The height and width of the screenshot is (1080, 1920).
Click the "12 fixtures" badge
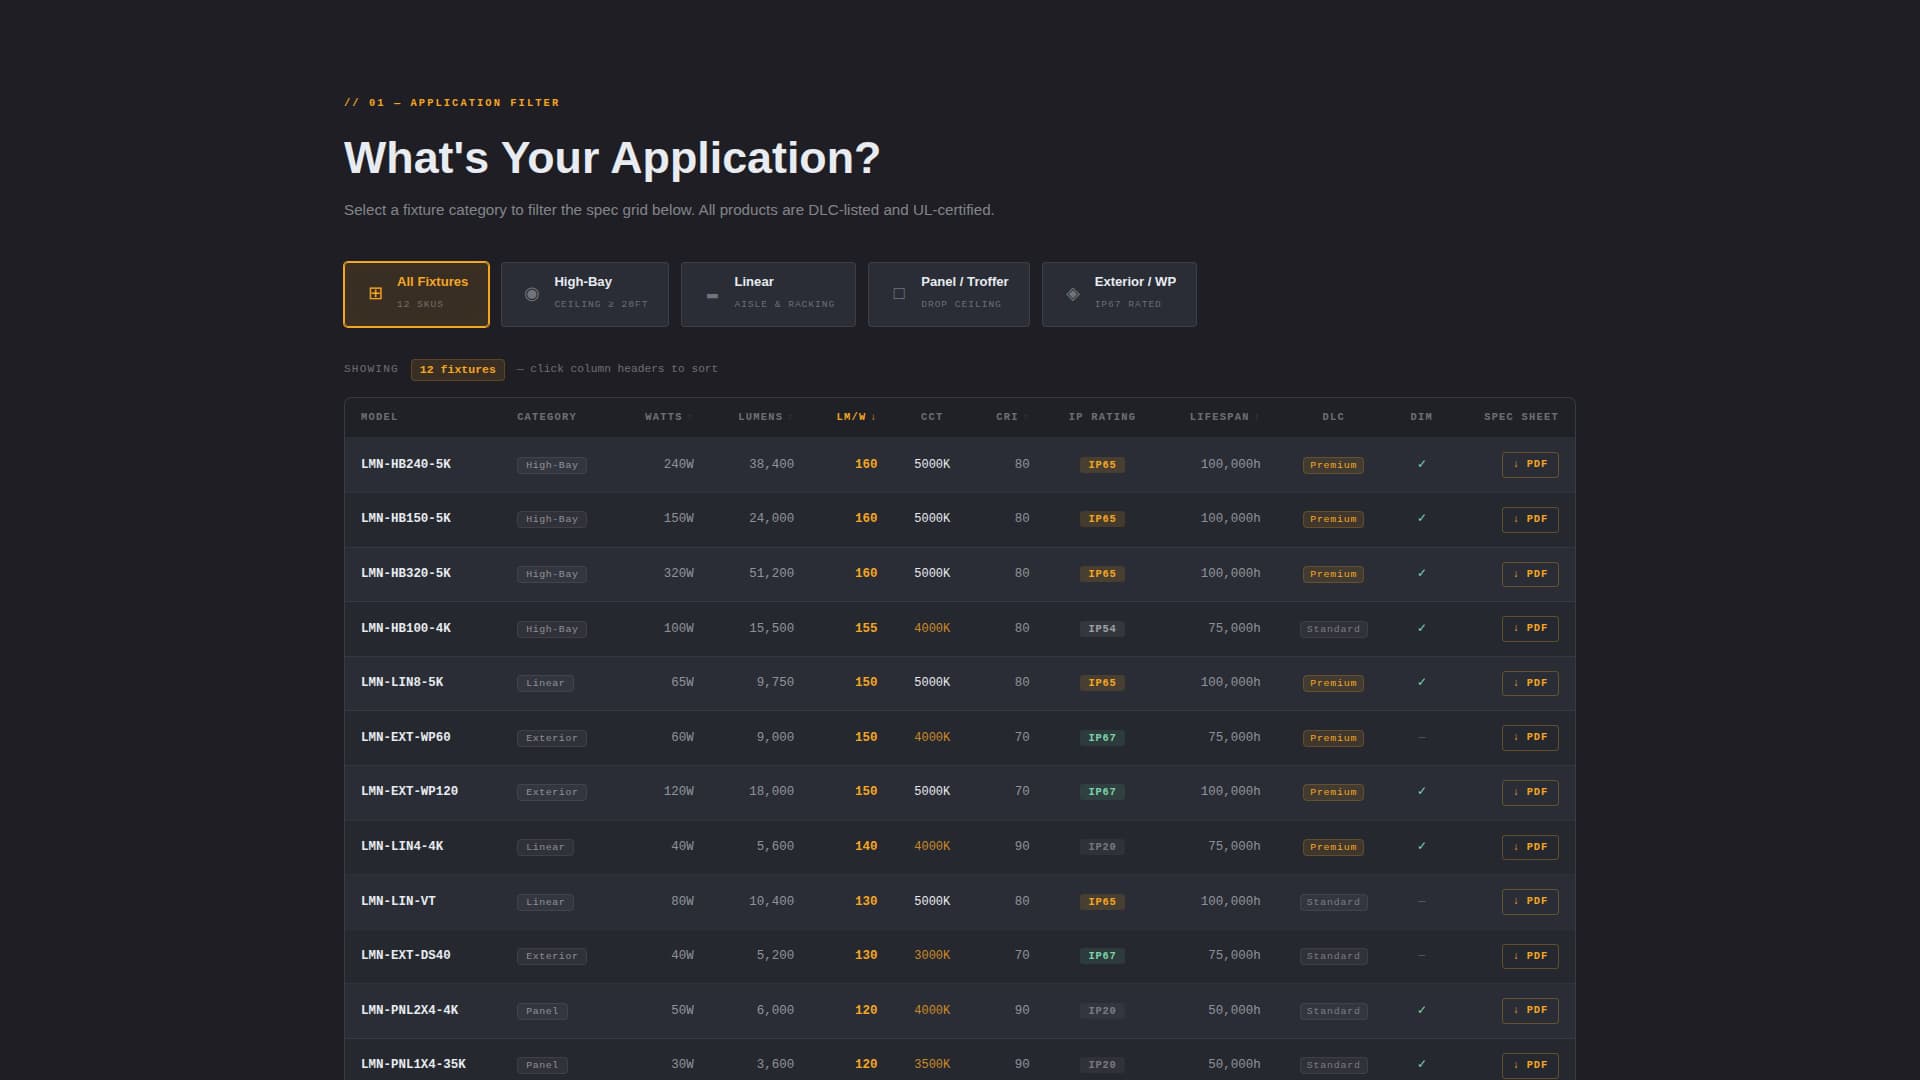[x=457, y=369]
